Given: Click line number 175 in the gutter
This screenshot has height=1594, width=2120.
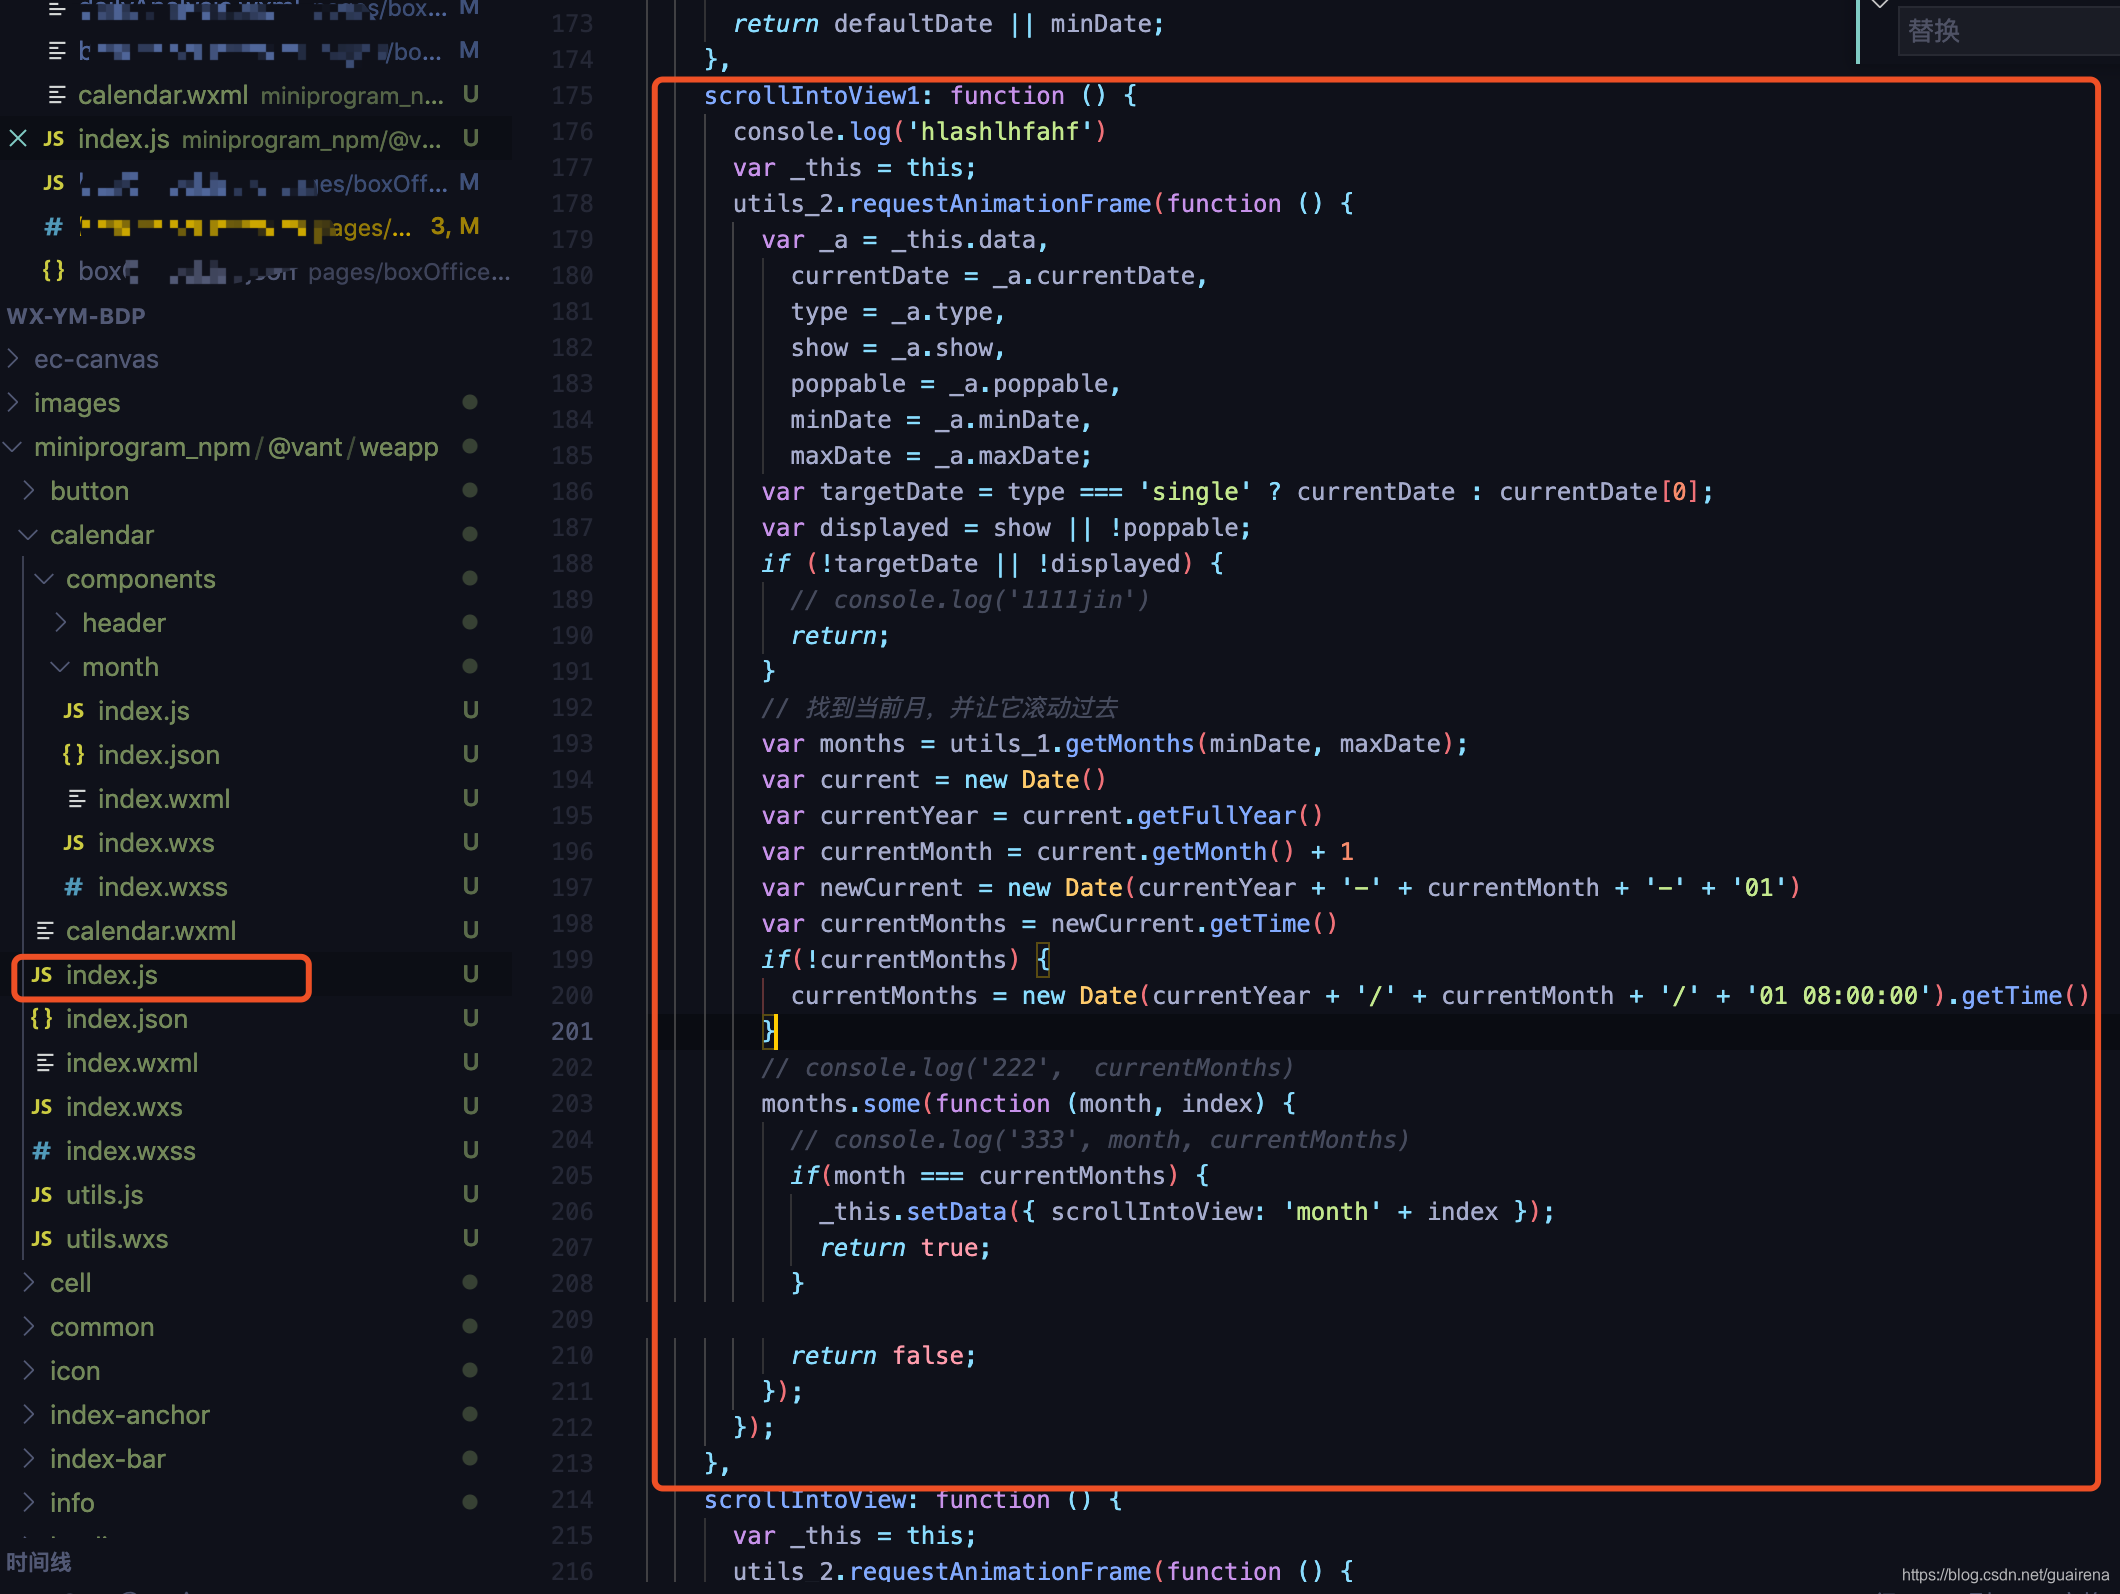Looking at the screenshot, I should click(x=572, y=95).
